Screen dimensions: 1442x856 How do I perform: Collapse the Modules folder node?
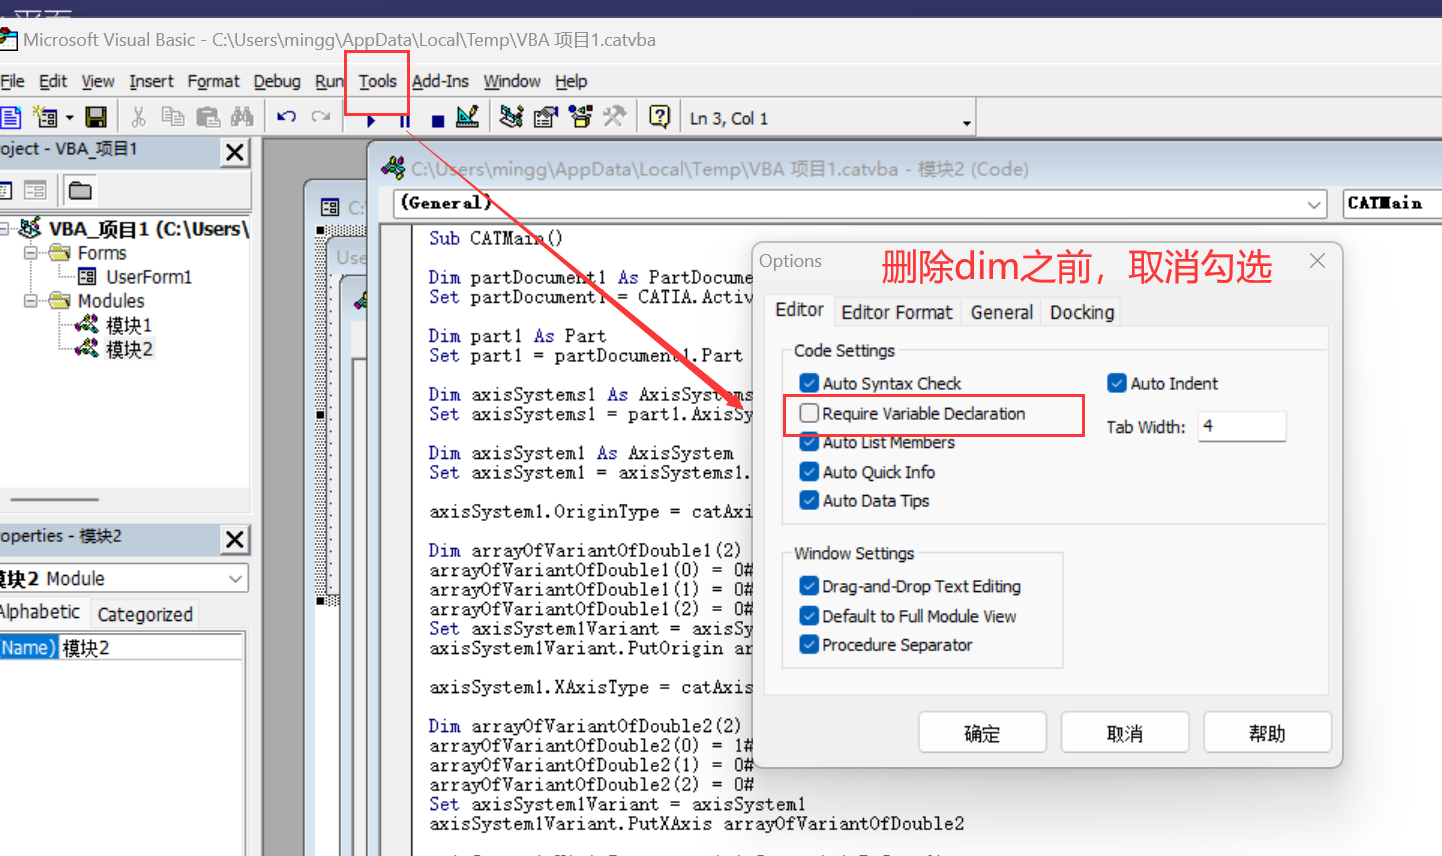31,301
